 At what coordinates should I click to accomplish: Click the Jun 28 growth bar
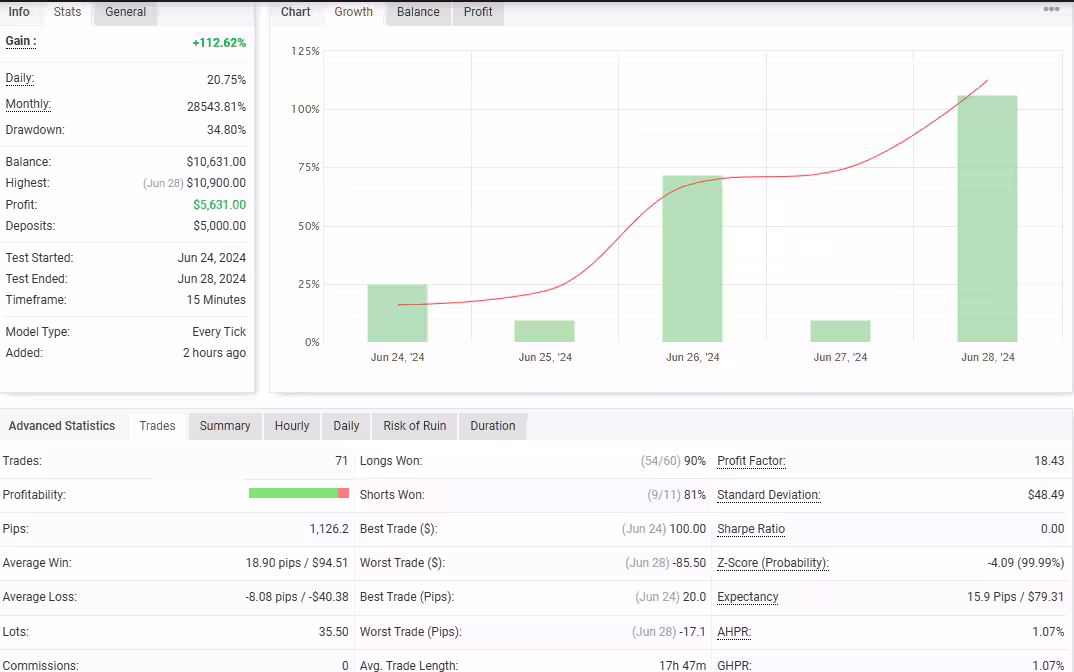pyautogui.click(x=987, y=219)
